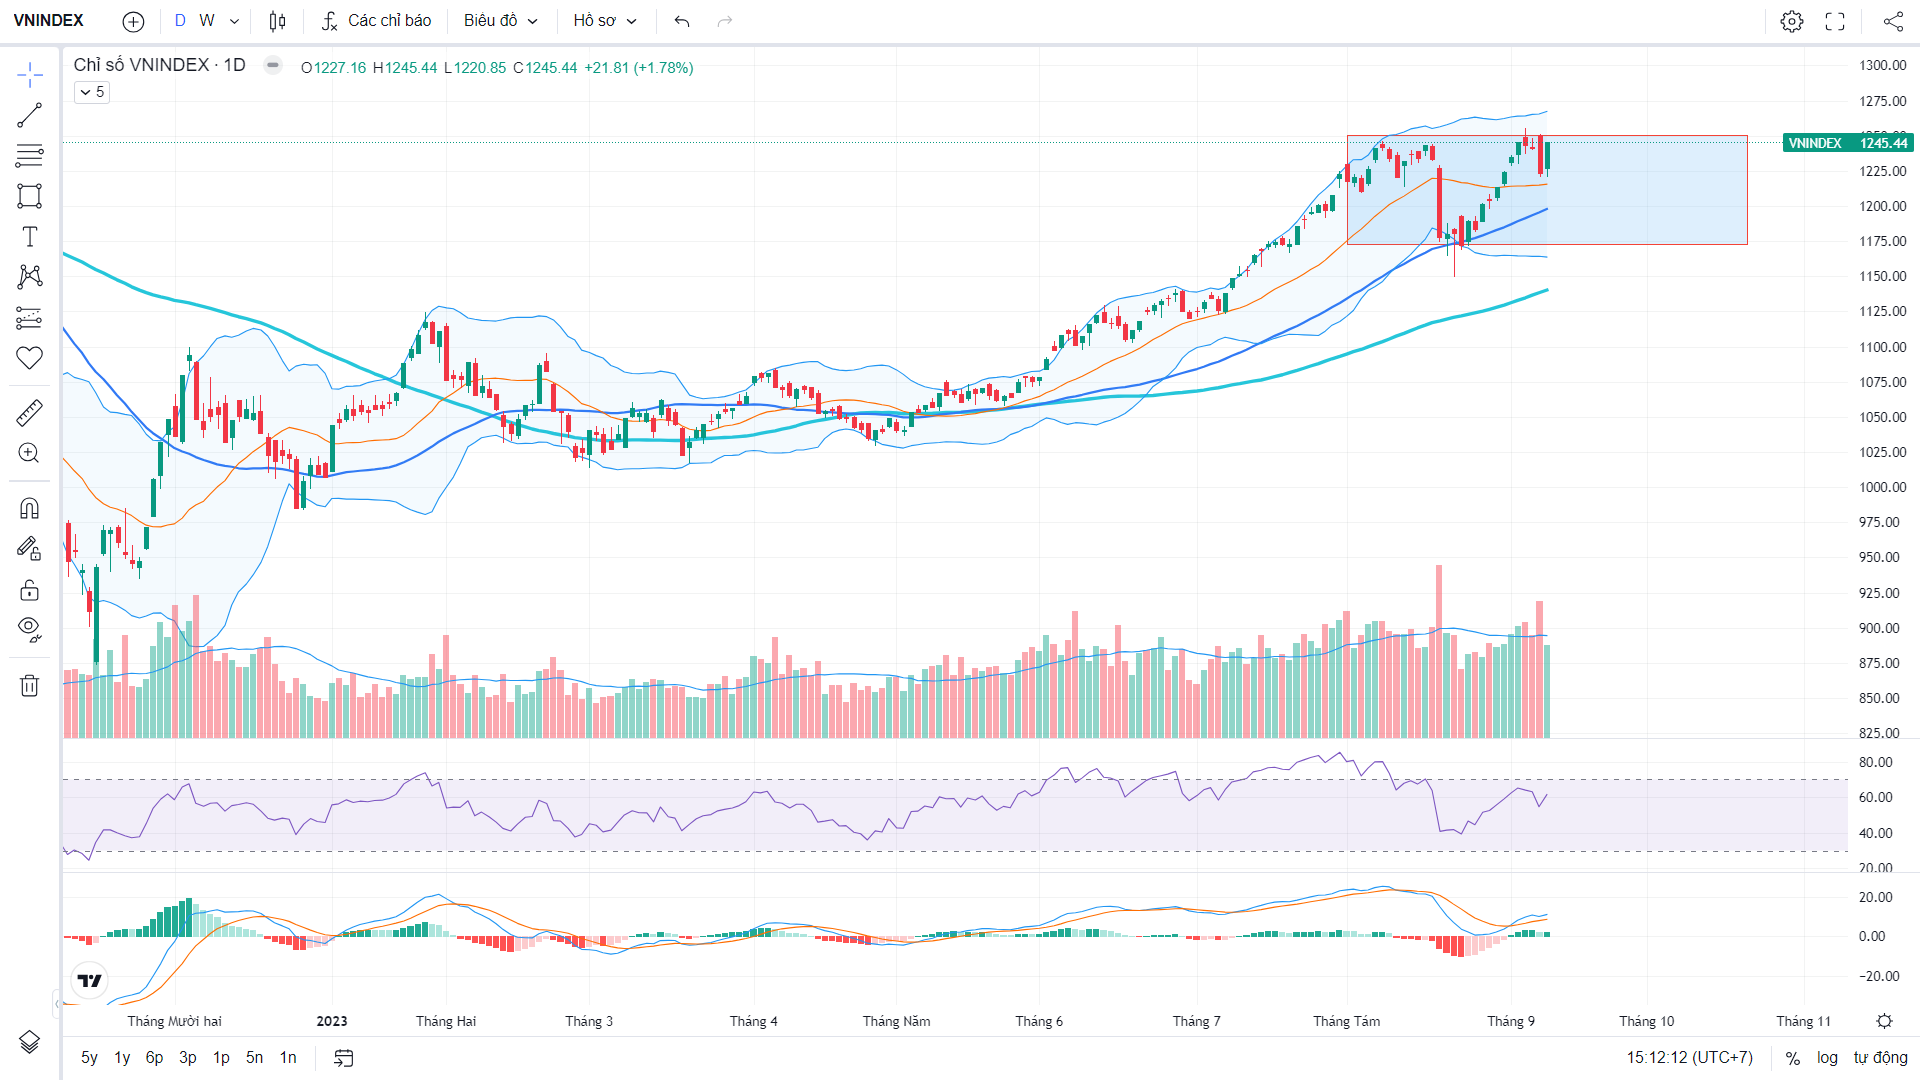This screenshot has height=1080, width=1920.
Task: Open chart settings gear icon
Action: (x=1792, y=21)
